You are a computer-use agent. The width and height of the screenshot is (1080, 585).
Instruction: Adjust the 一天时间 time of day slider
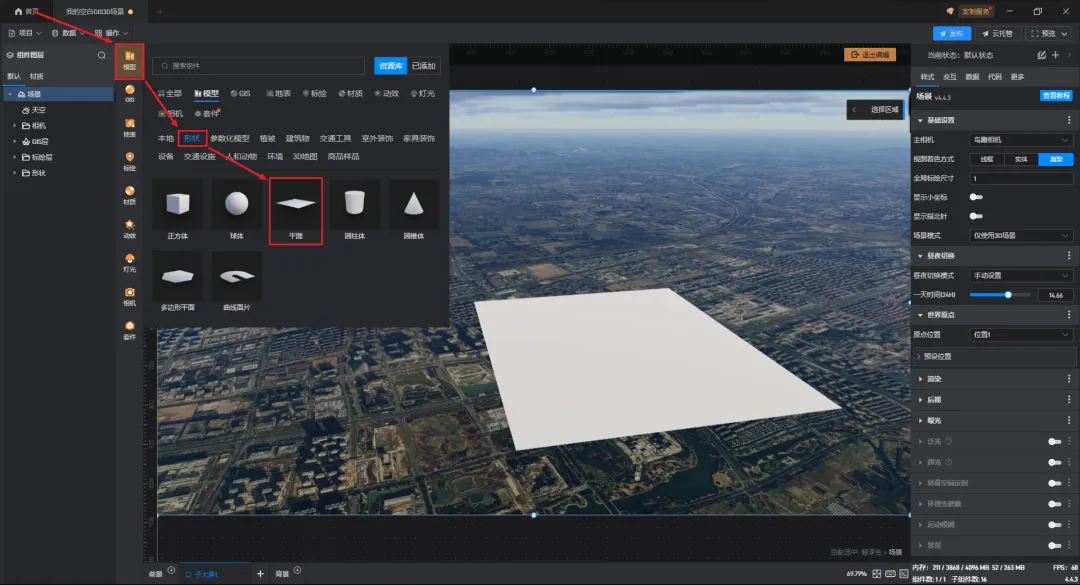click(1009, 295)
